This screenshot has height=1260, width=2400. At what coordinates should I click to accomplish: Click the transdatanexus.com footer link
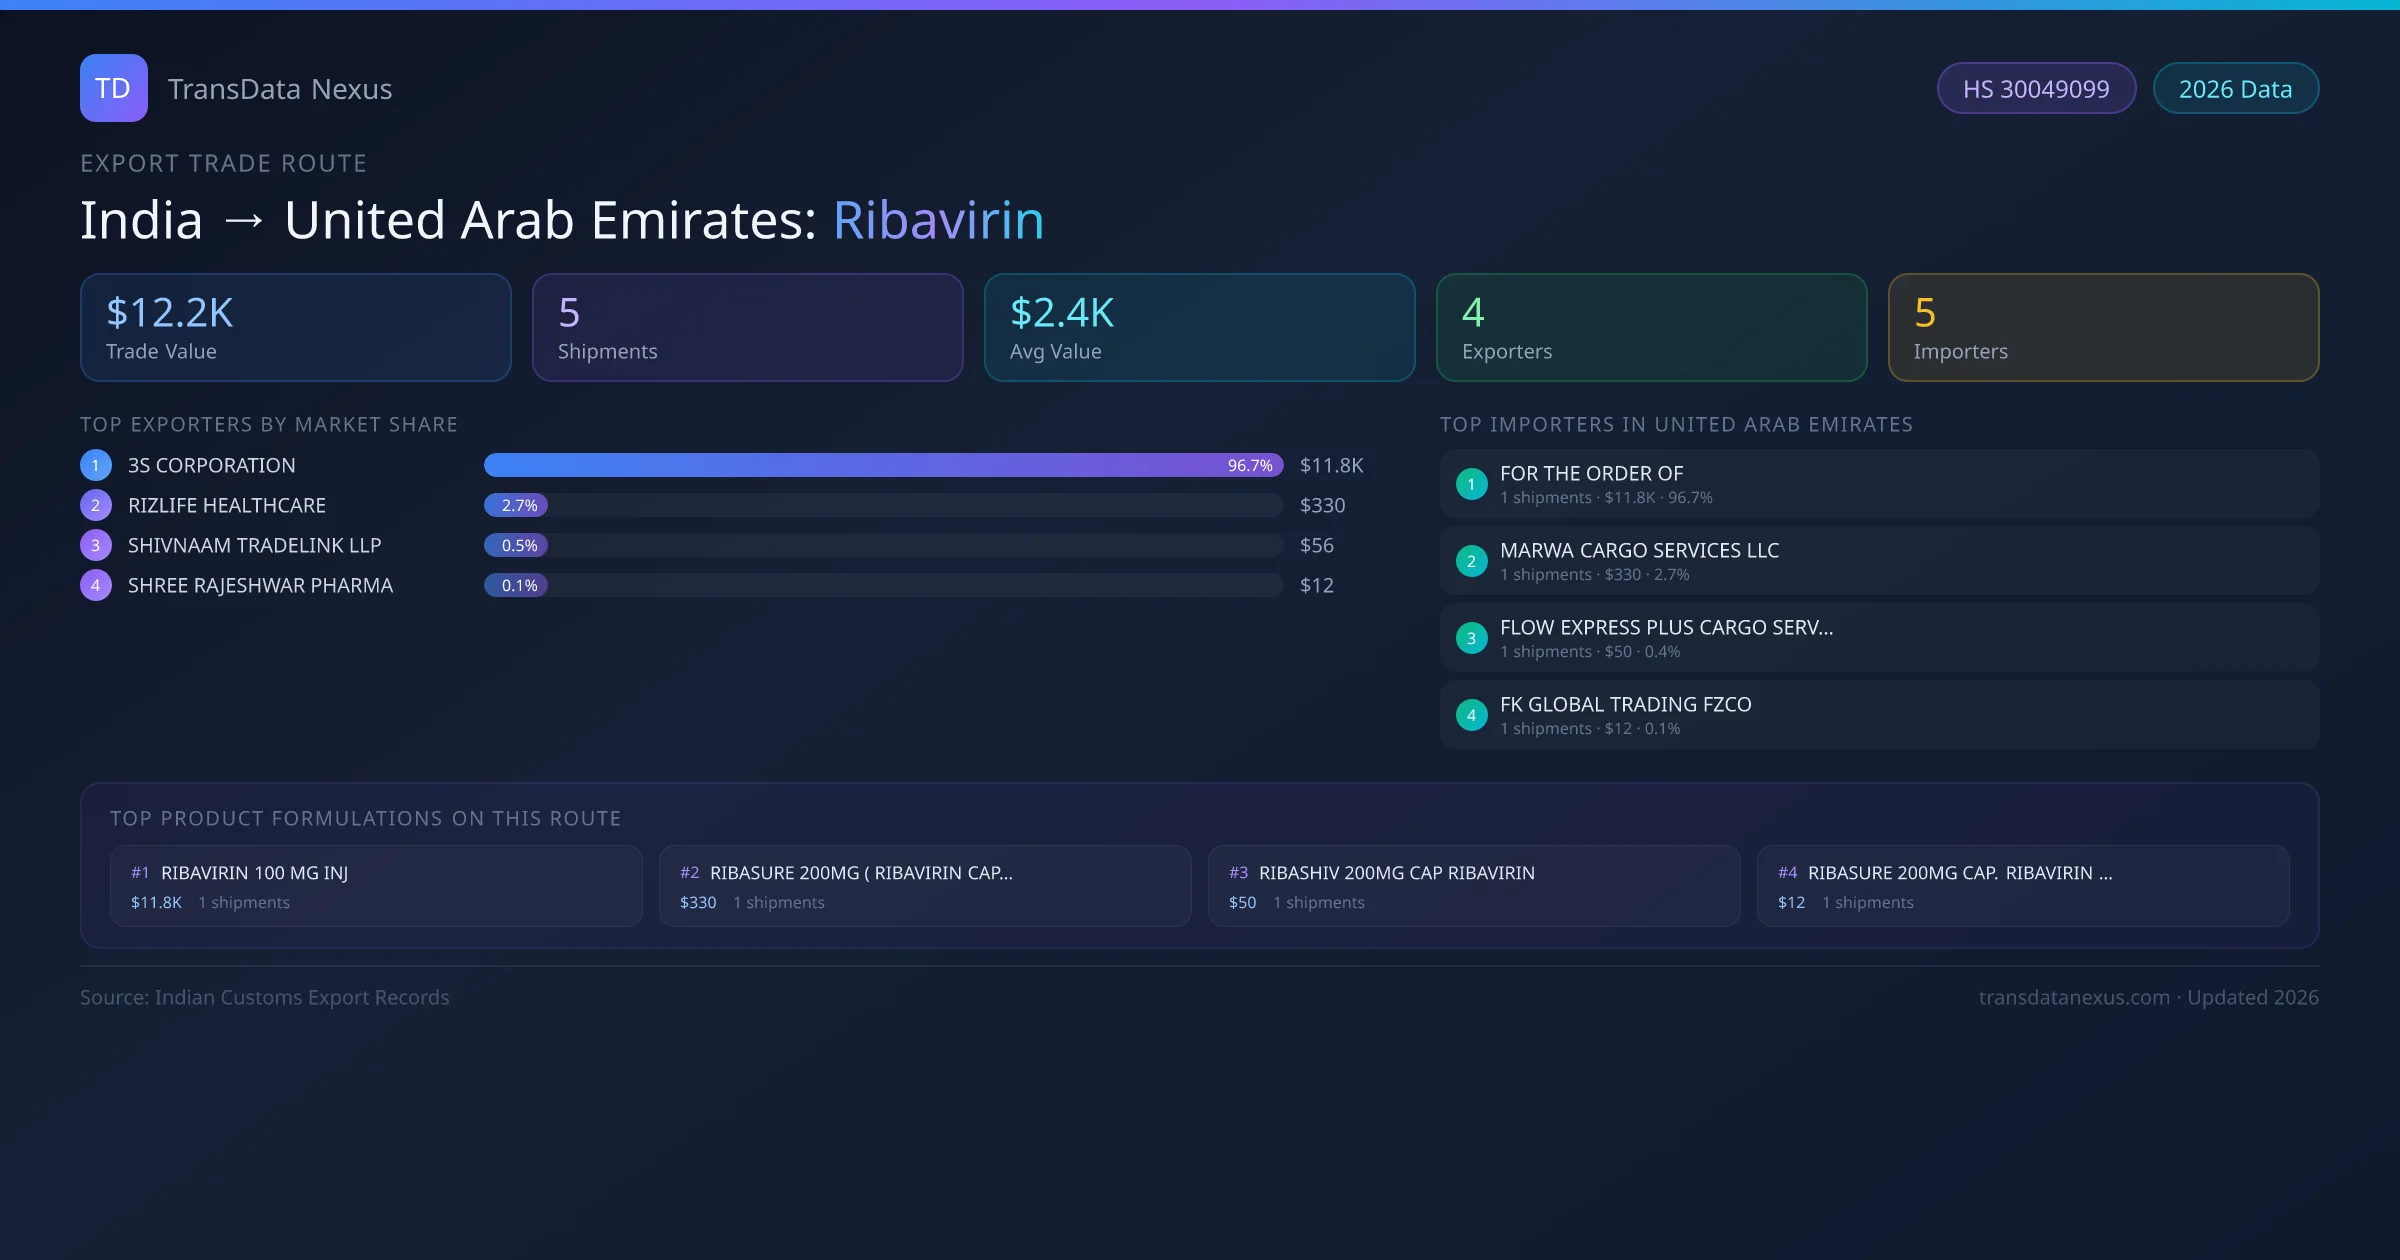point(2074,997)
